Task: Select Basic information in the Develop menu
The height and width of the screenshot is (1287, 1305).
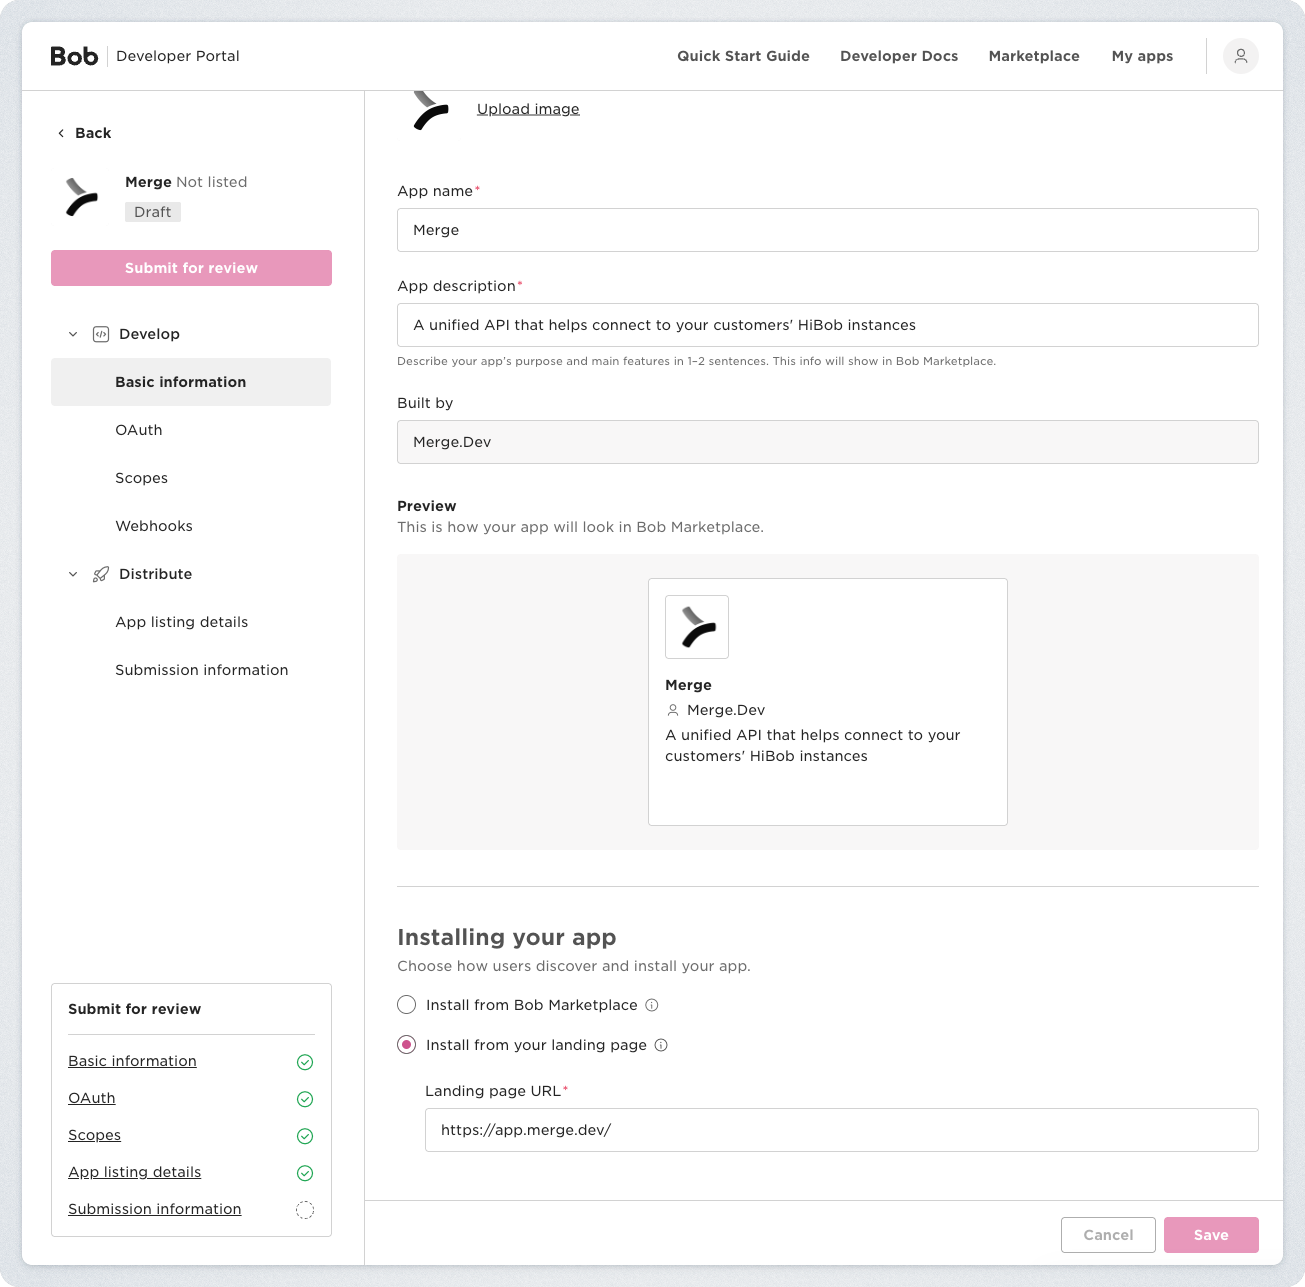Action: (191, 382)
